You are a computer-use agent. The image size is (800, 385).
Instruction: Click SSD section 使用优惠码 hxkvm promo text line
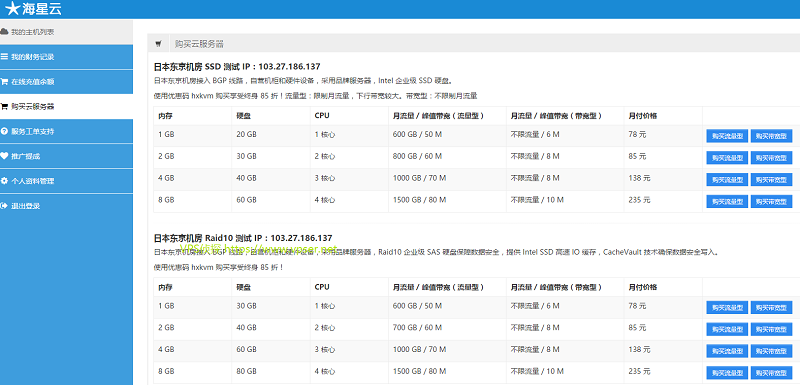[x=315, y=96]
